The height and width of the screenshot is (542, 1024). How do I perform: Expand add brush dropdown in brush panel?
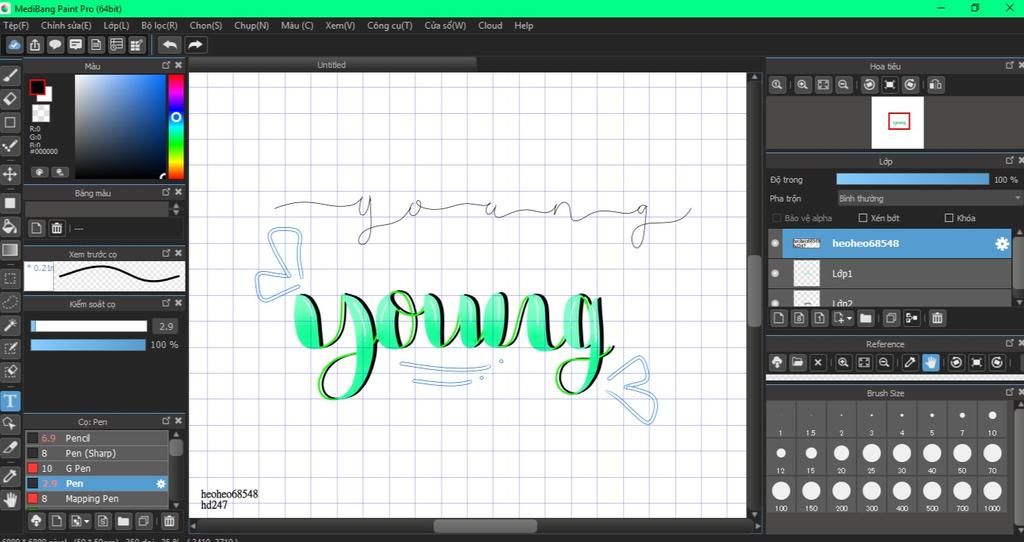[x=89, y=521]
